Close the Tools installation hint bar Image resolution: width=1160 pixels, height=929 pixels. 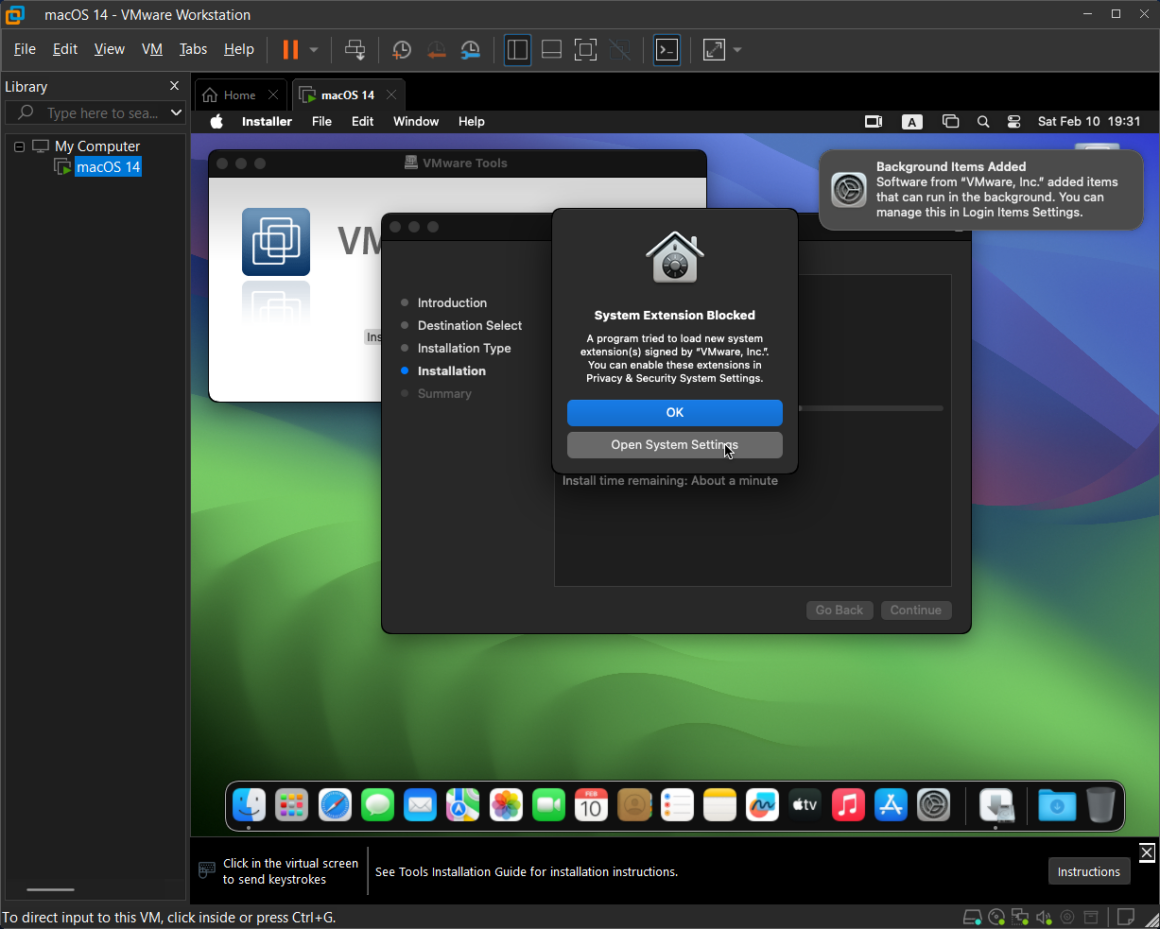[1147, 852]
